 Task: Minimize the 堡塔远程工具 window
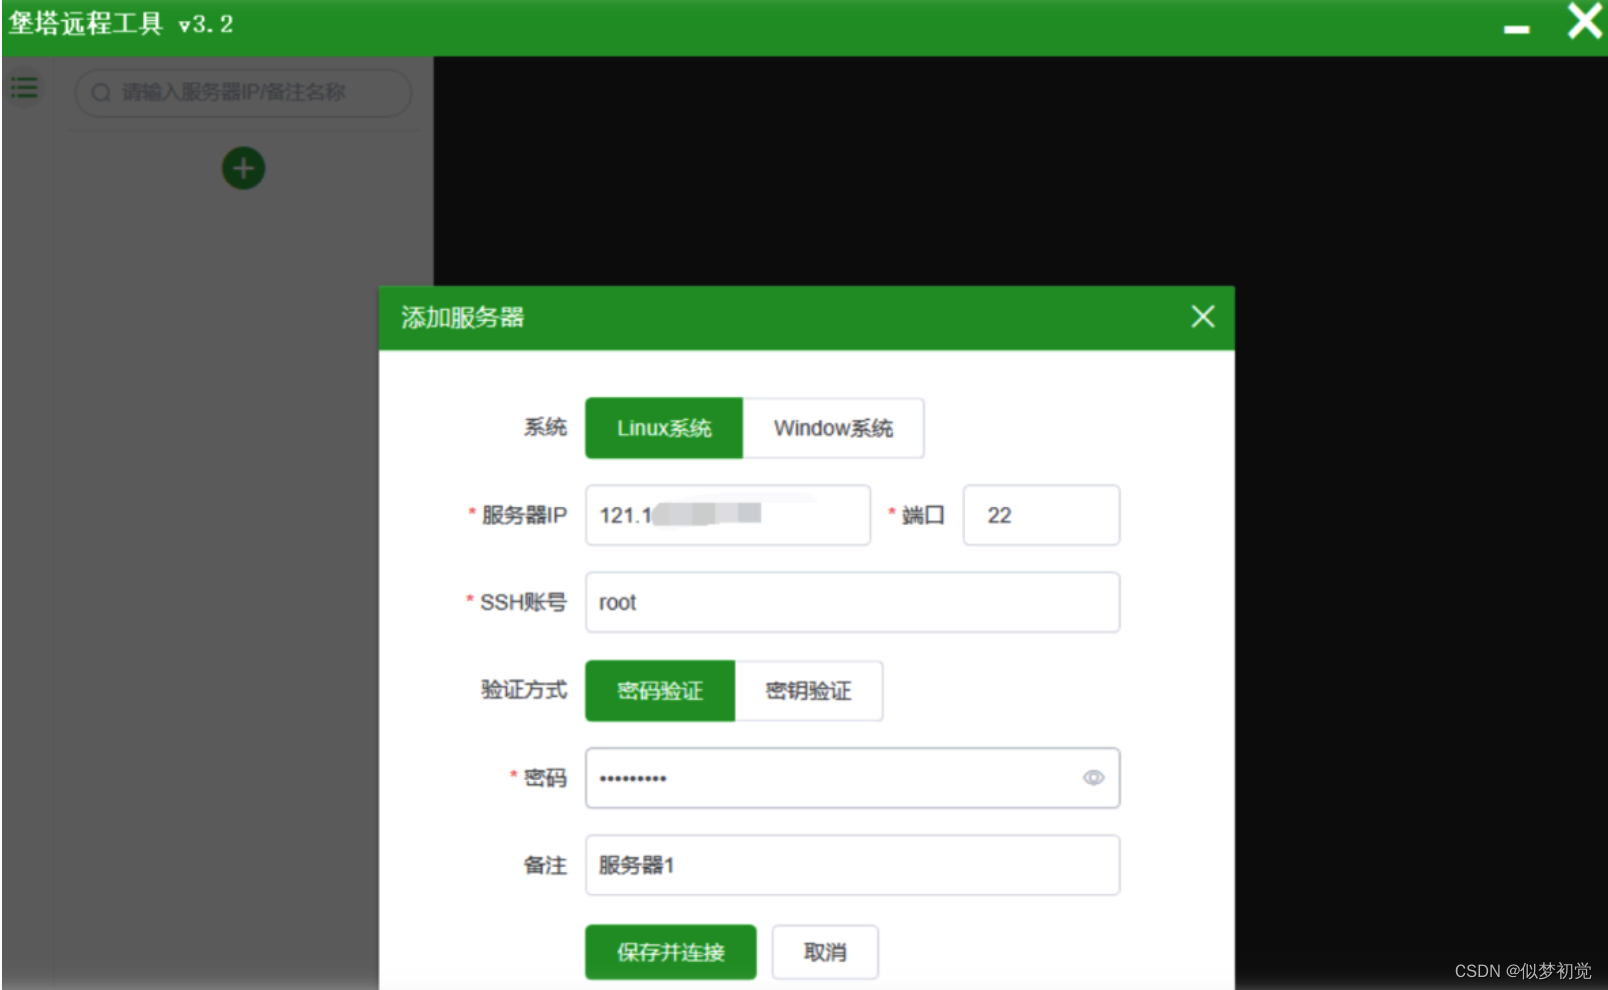coord(1517,29)
